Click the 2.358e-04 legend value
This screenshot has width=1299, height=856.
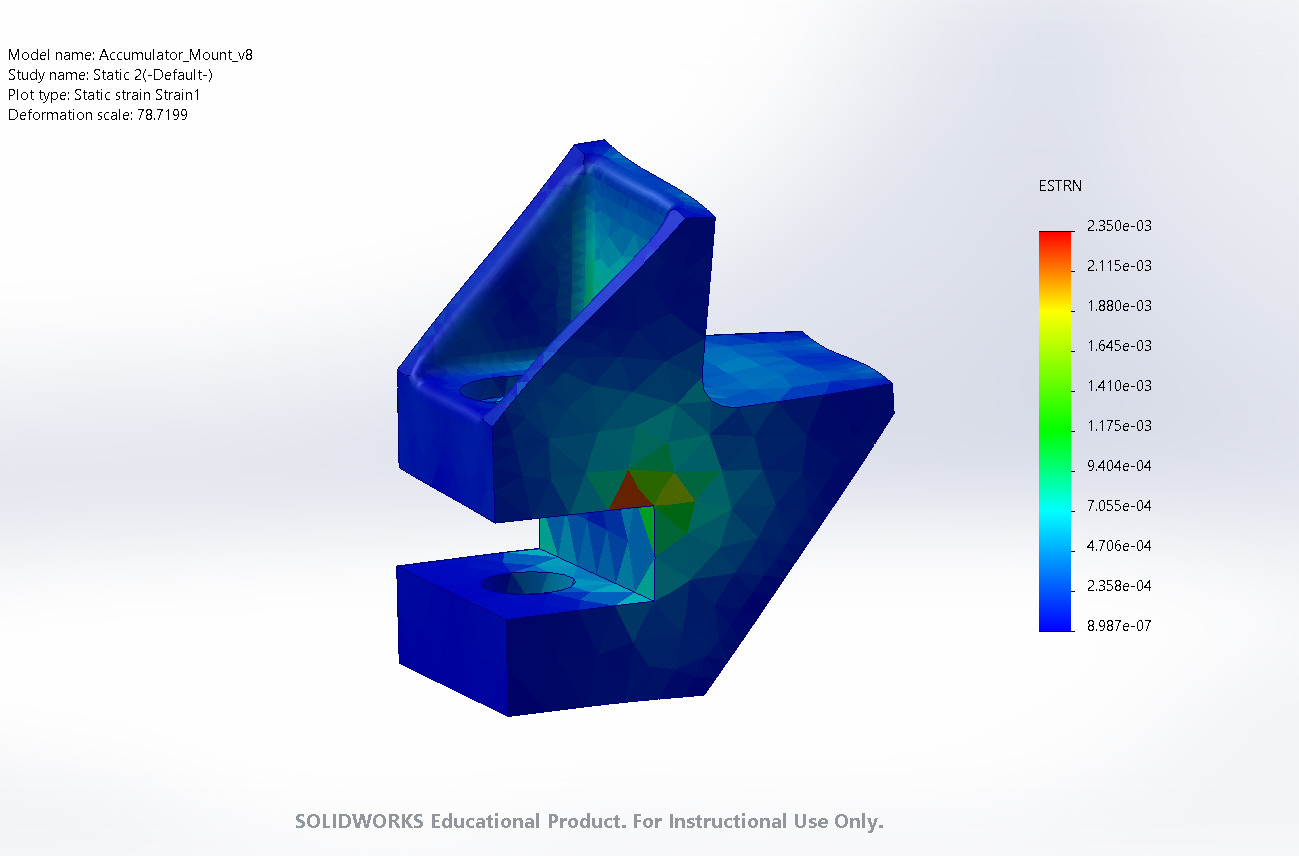point(1119,586)
